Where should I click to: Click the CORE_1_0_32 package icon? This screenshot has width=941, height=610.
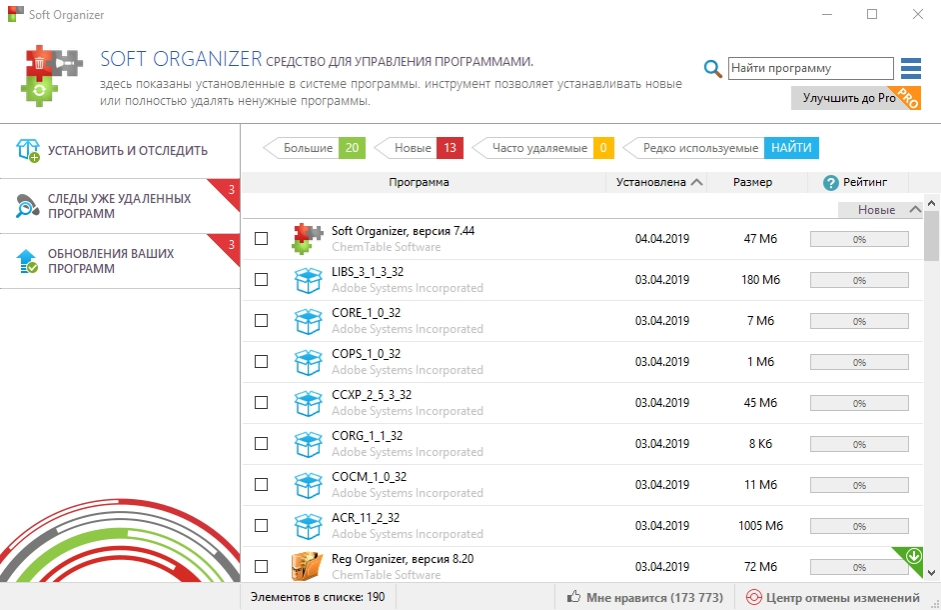click(308, 321)
